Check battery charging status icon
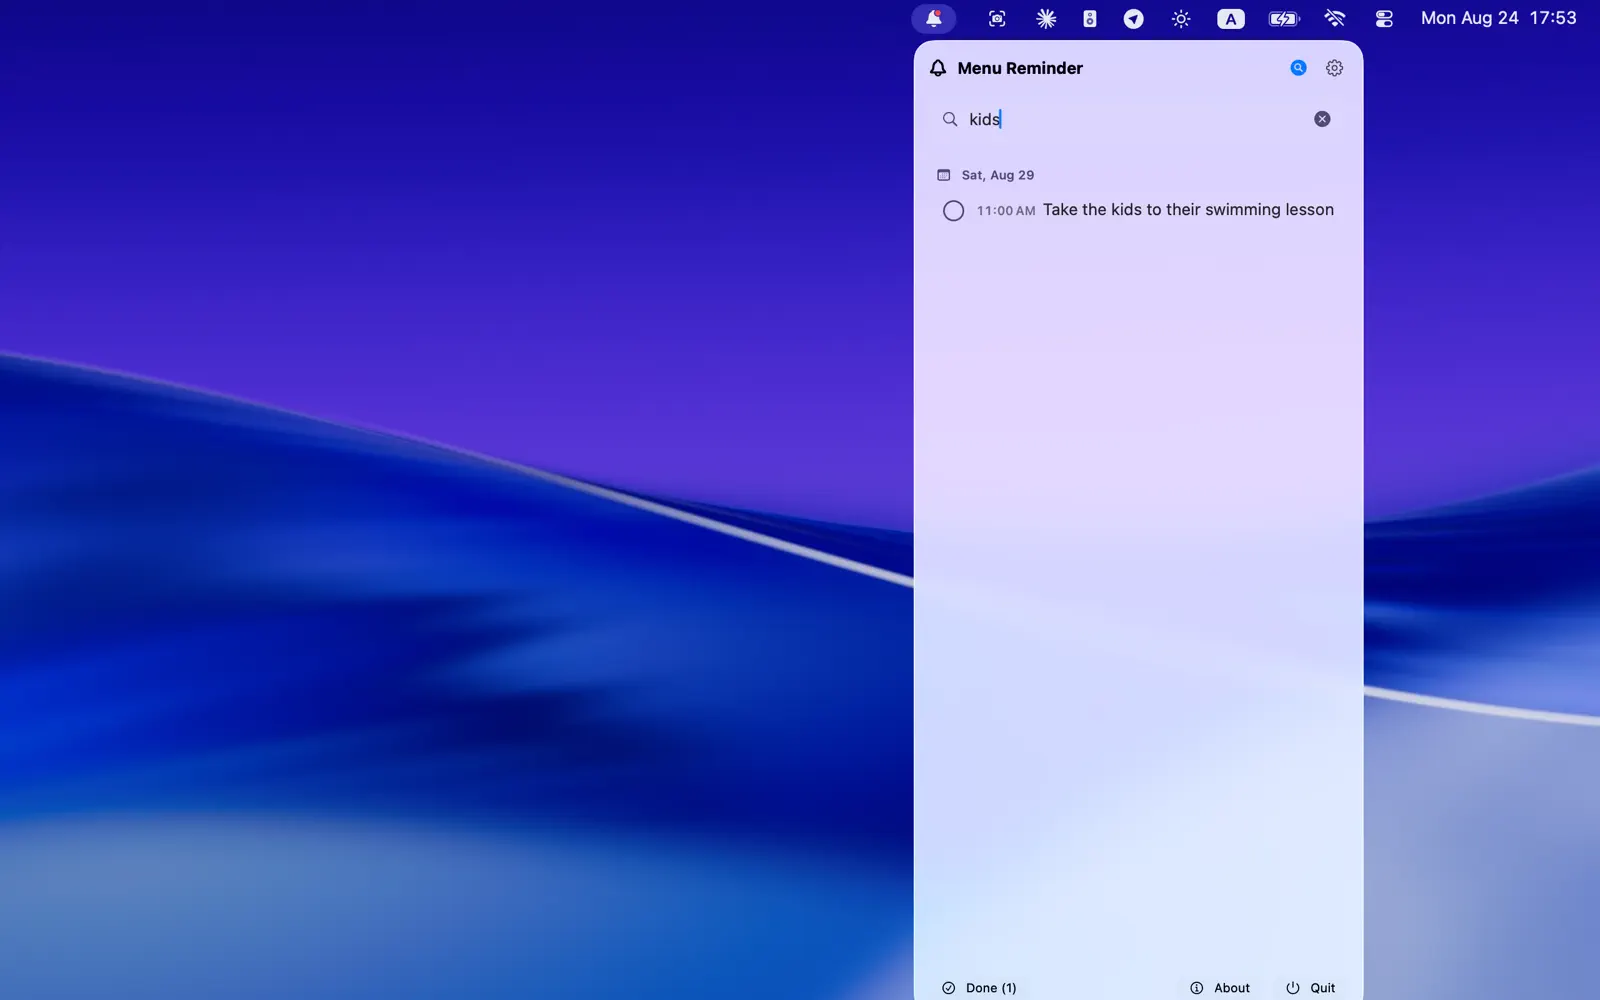This screenshot has height=1000, width=1600. pyautogui.click(x=1284, y=18)
